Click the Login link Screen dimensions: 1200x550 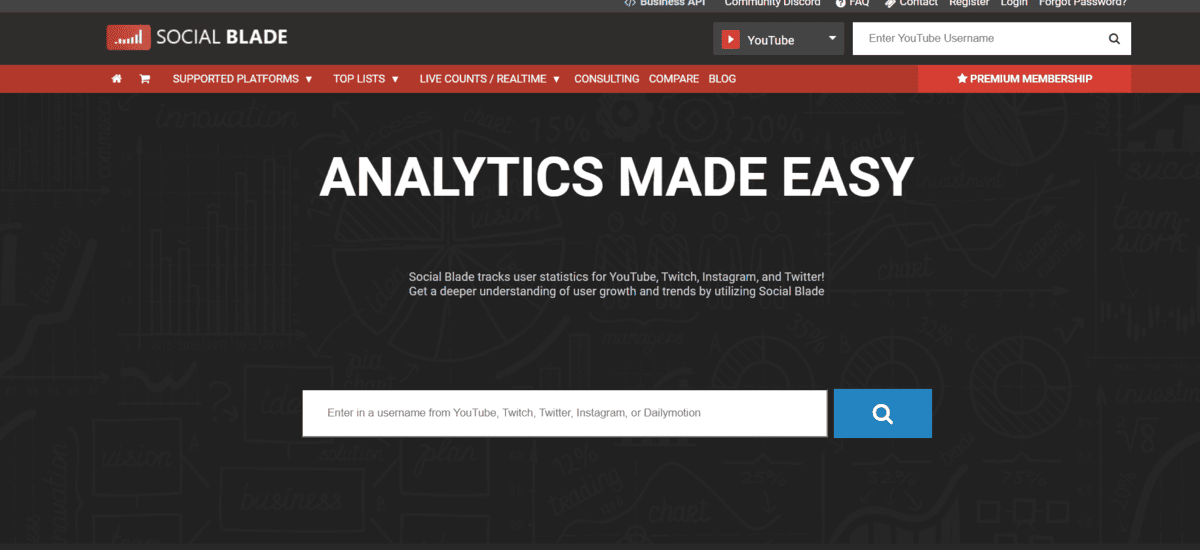tap(1014, 3)
